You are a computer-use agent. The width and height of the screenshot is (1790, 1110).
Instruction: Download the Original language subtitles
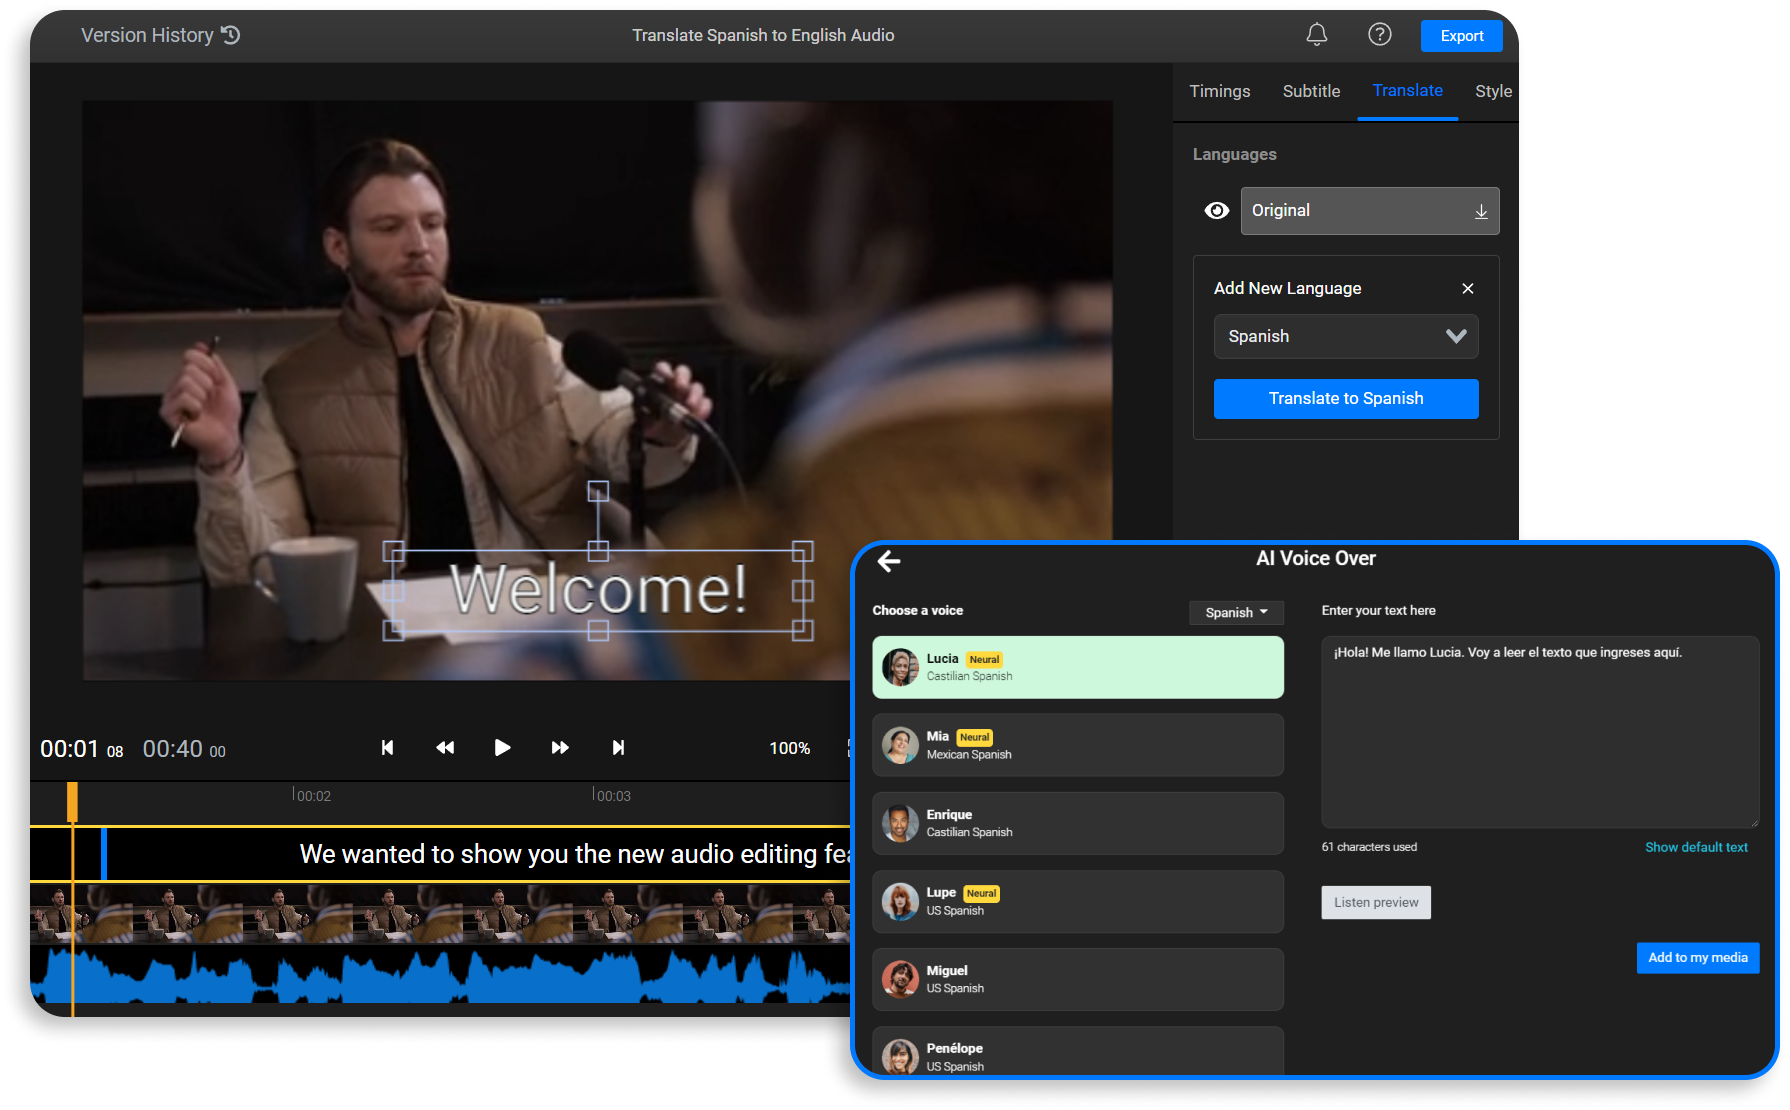tap(1481, 212)
